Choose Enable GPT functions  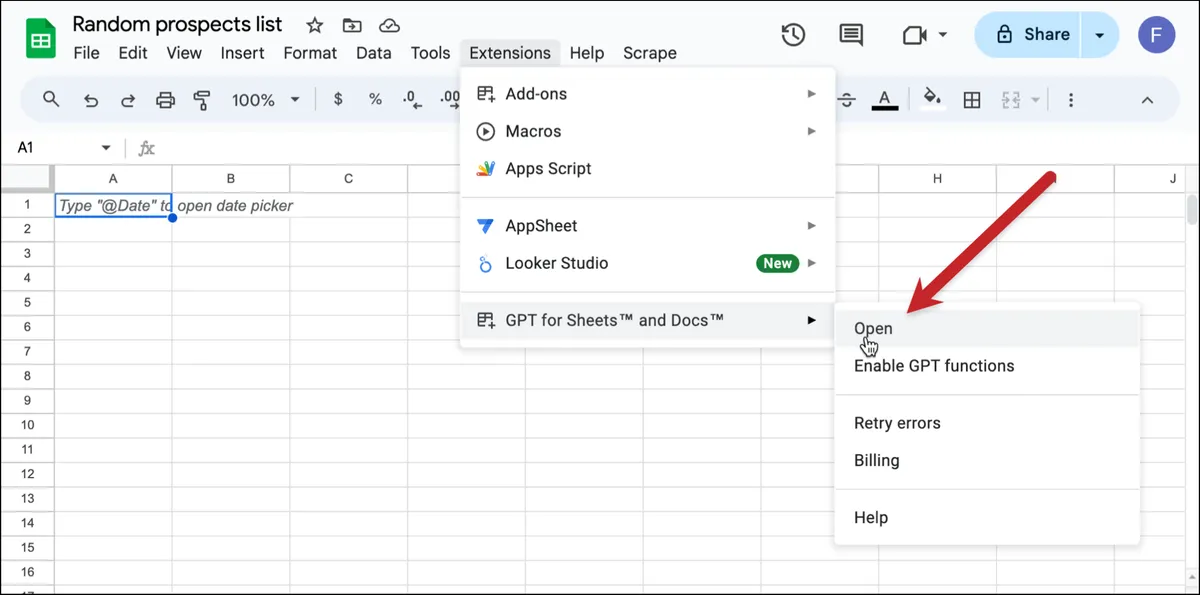pos(987,366)
